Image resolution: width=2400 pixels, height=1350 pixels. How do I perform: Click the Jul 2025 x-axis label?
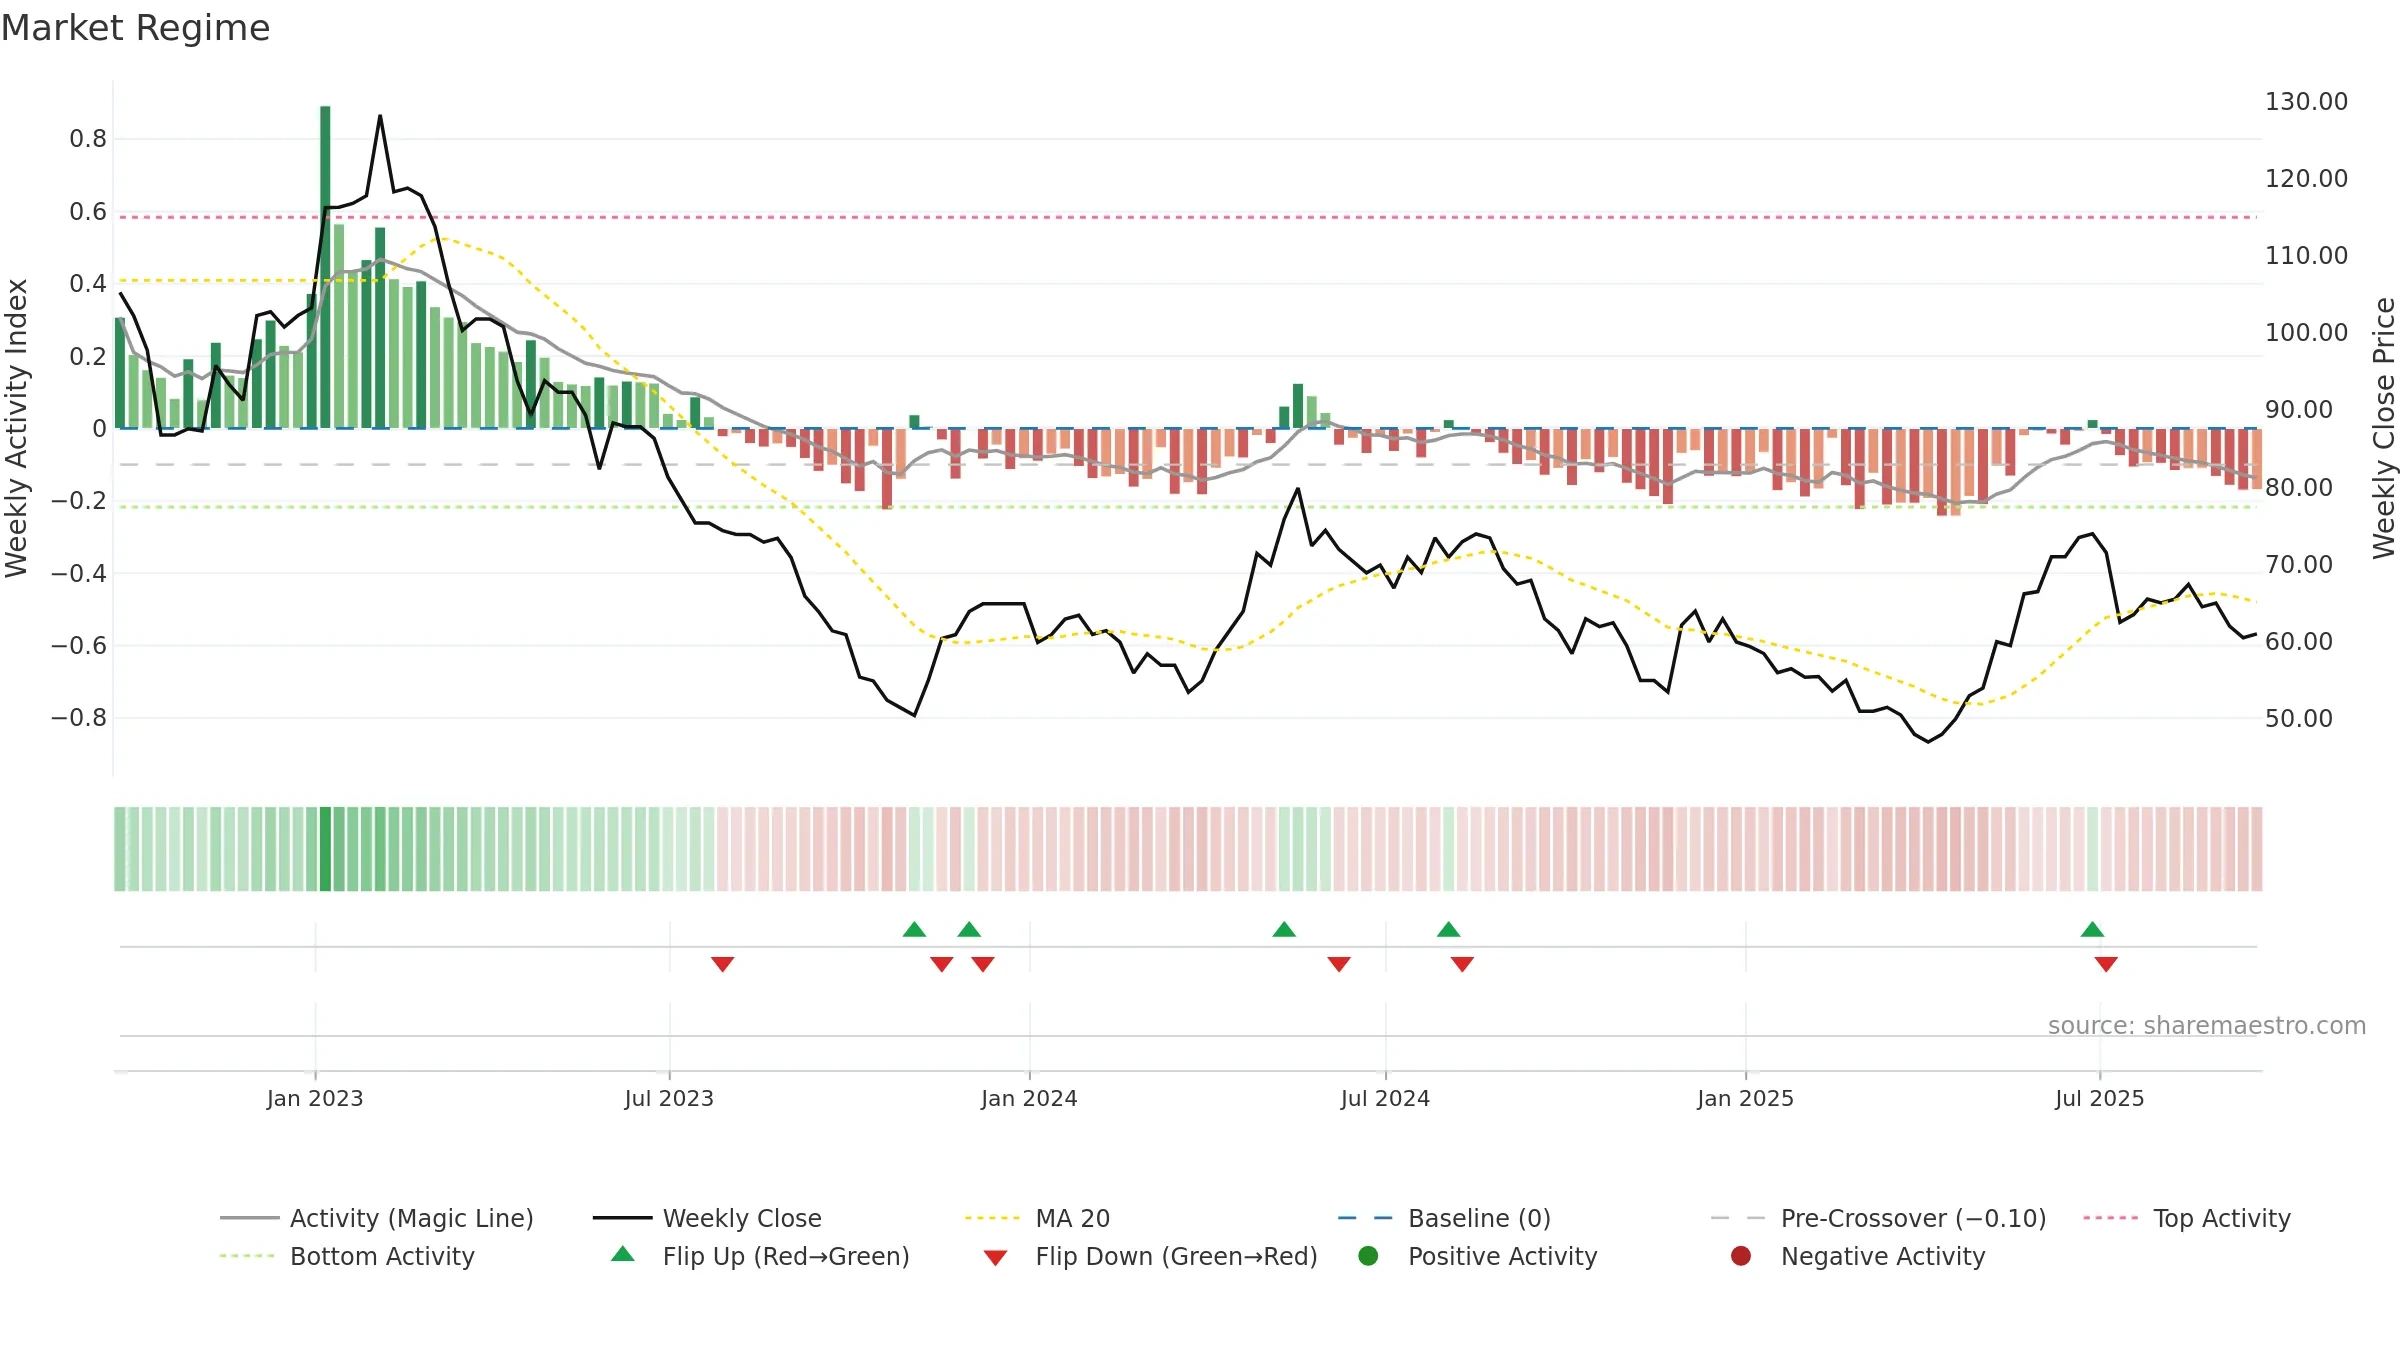click(x=2099, y=1099)
